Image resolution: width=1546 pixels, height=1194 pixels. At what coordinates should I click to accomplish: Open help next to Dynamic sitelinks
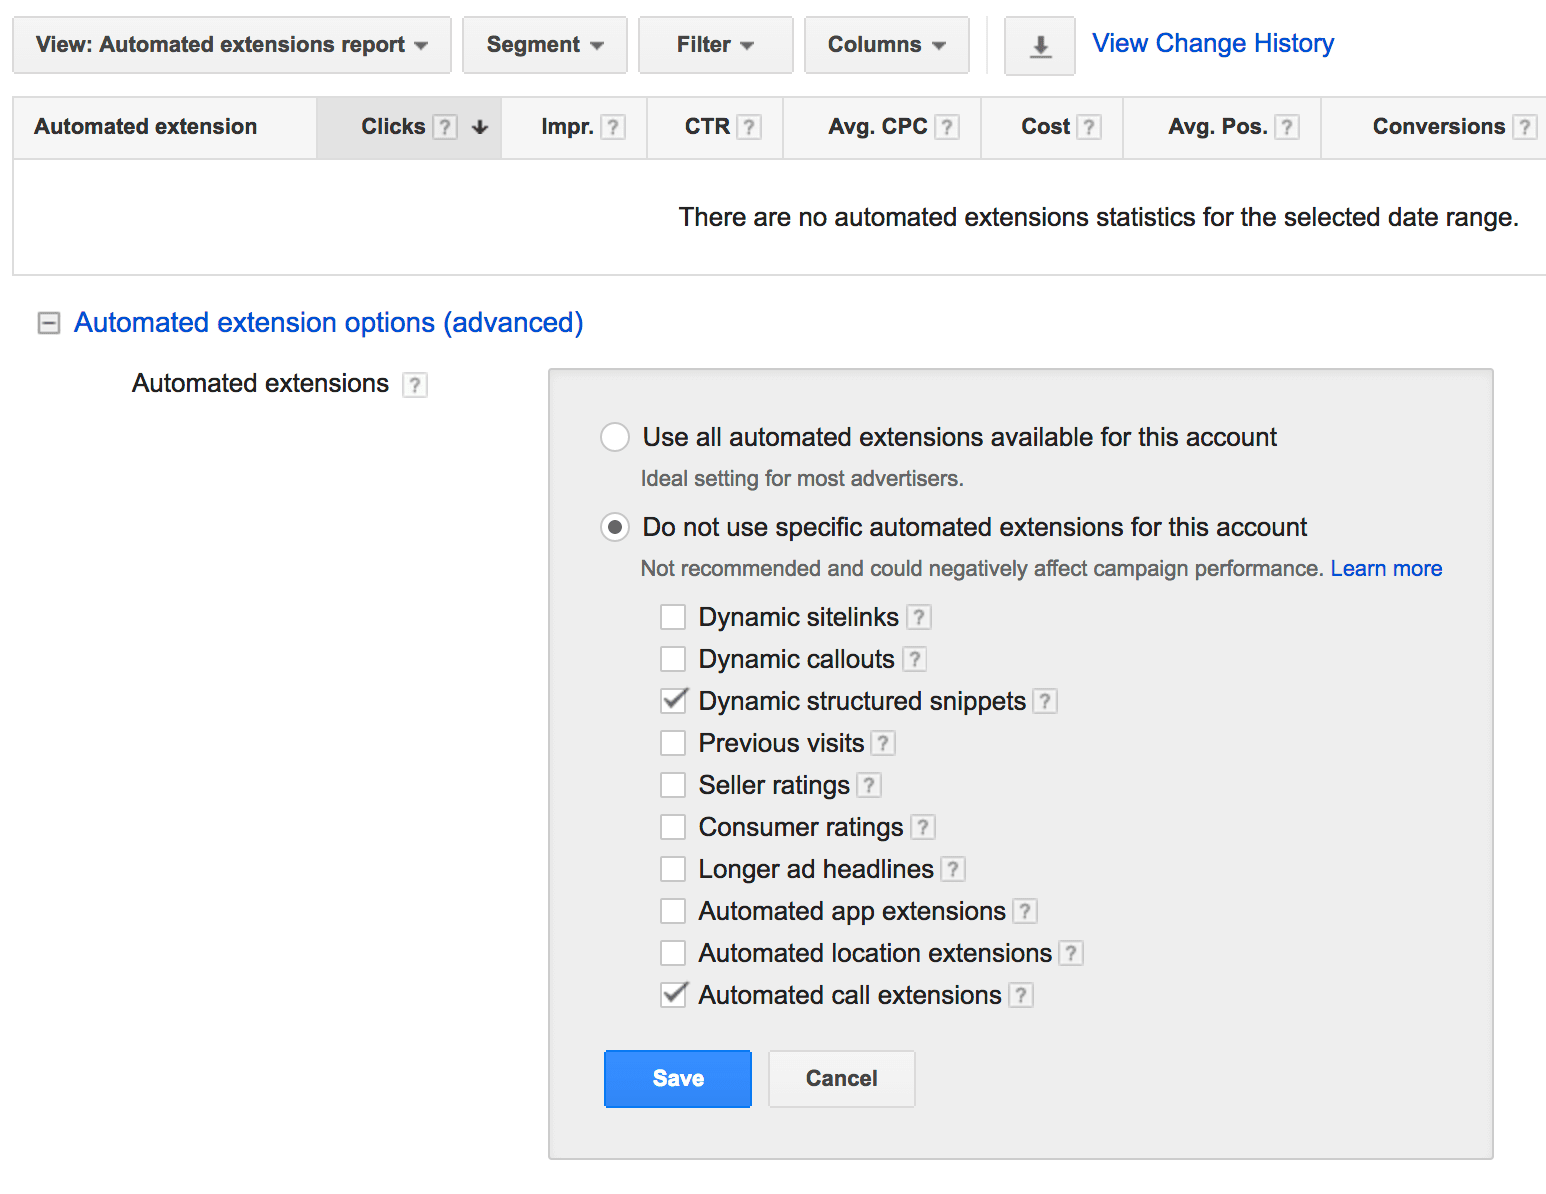point(918,617)
